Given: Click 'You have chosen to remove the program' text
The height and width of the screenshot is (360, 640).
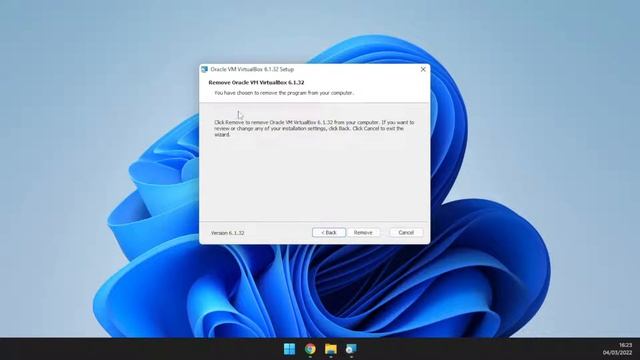Looking at the screenshot, I should [284, 93].
